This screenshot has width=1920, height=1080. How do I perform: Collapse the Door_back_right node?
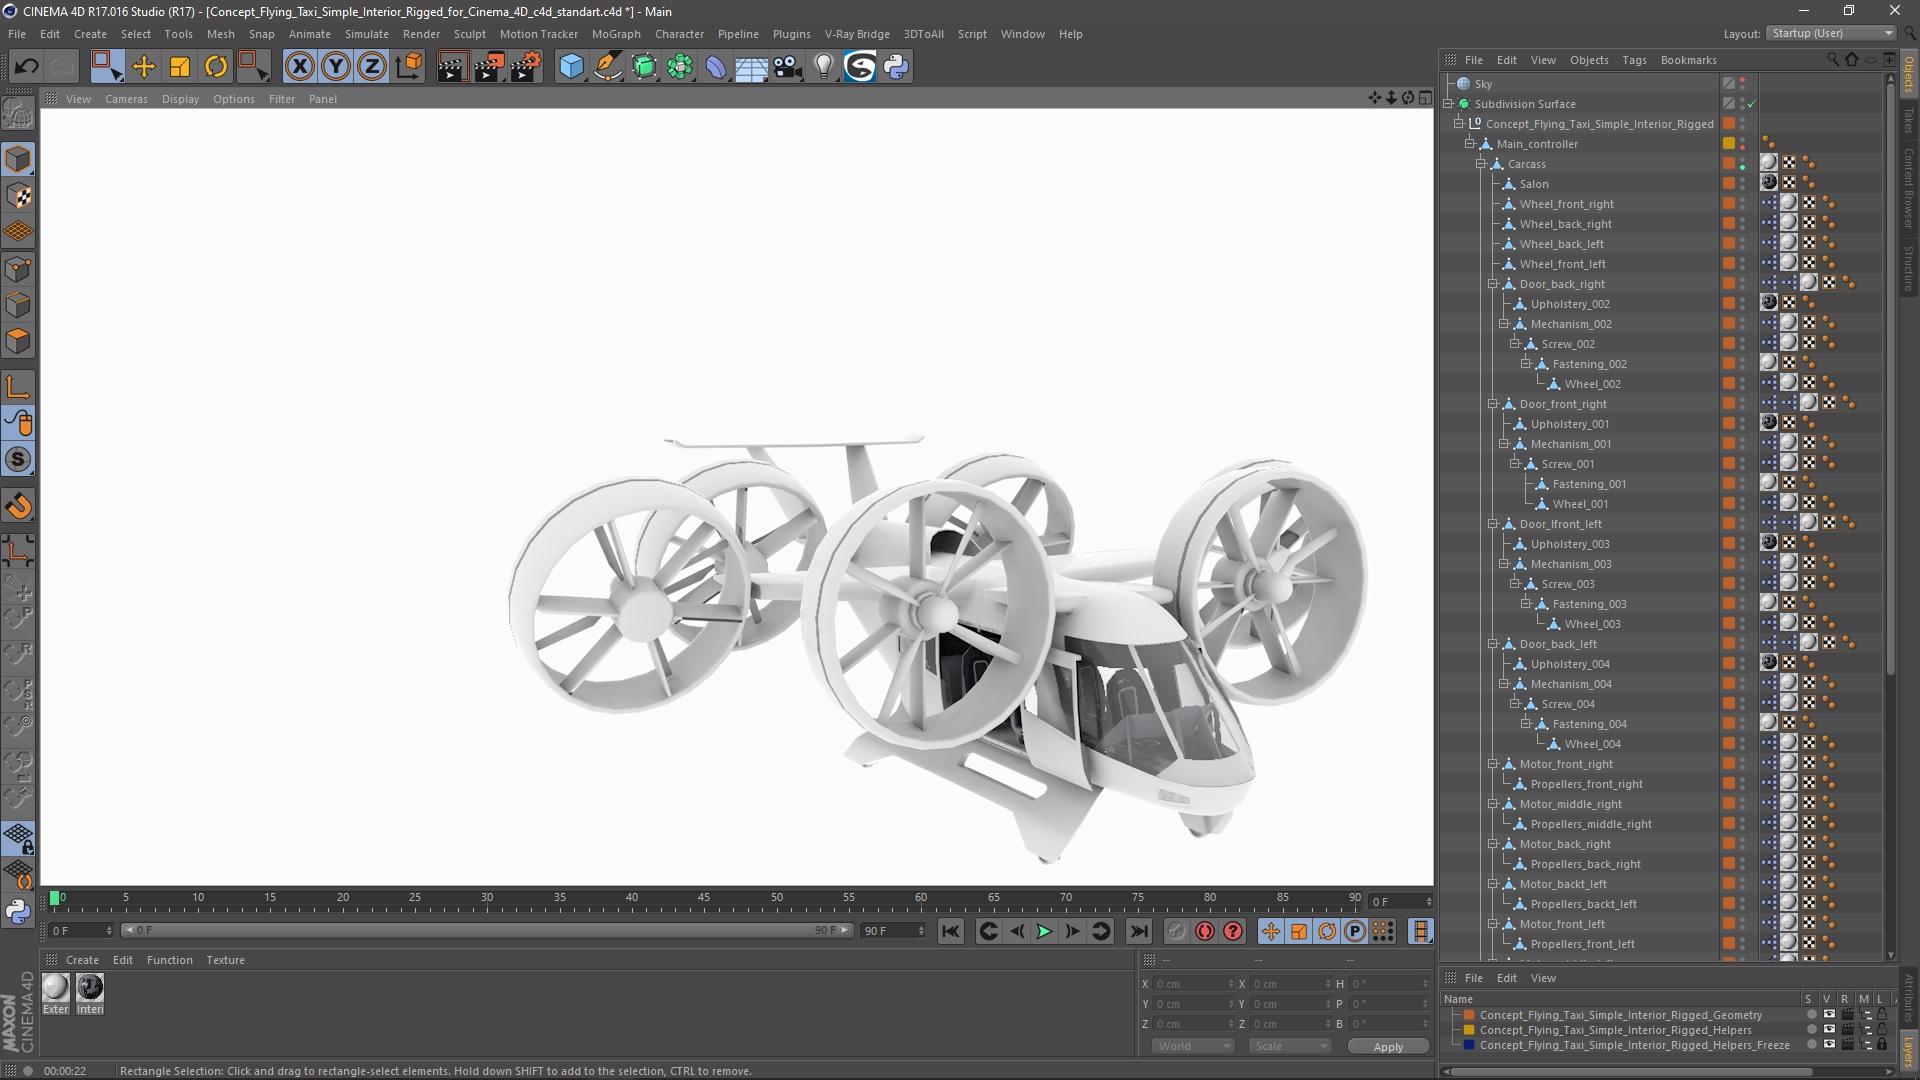pyautogui.click(x=1492, y=284)
